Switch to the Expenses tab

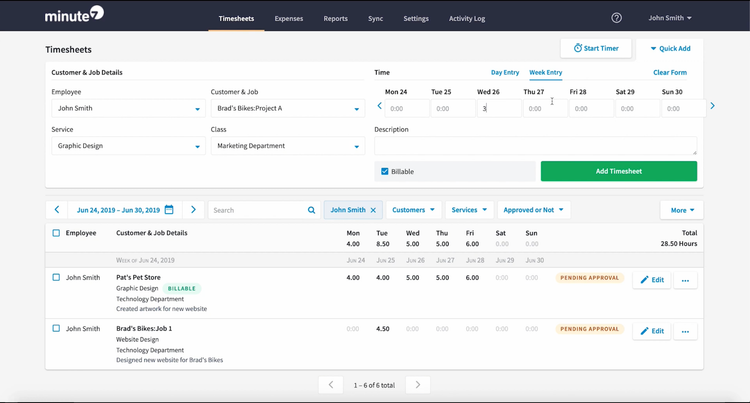[x=289, y=18]
